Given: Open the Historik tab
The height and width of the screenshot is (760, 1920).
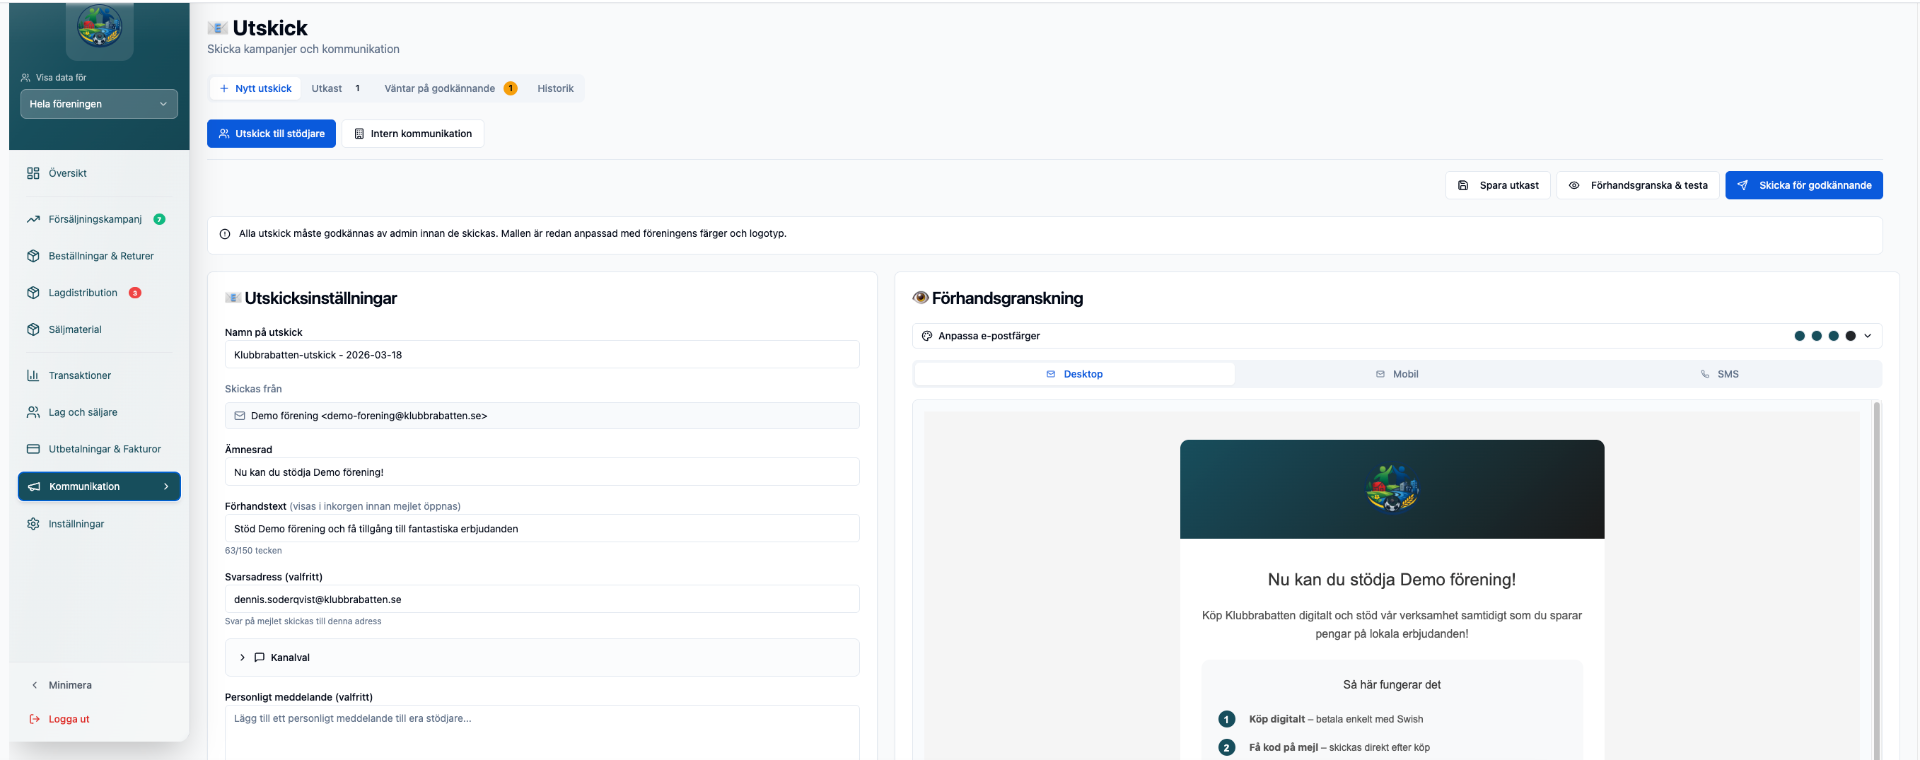Looking at the screenshot, I should pos(555,89).
